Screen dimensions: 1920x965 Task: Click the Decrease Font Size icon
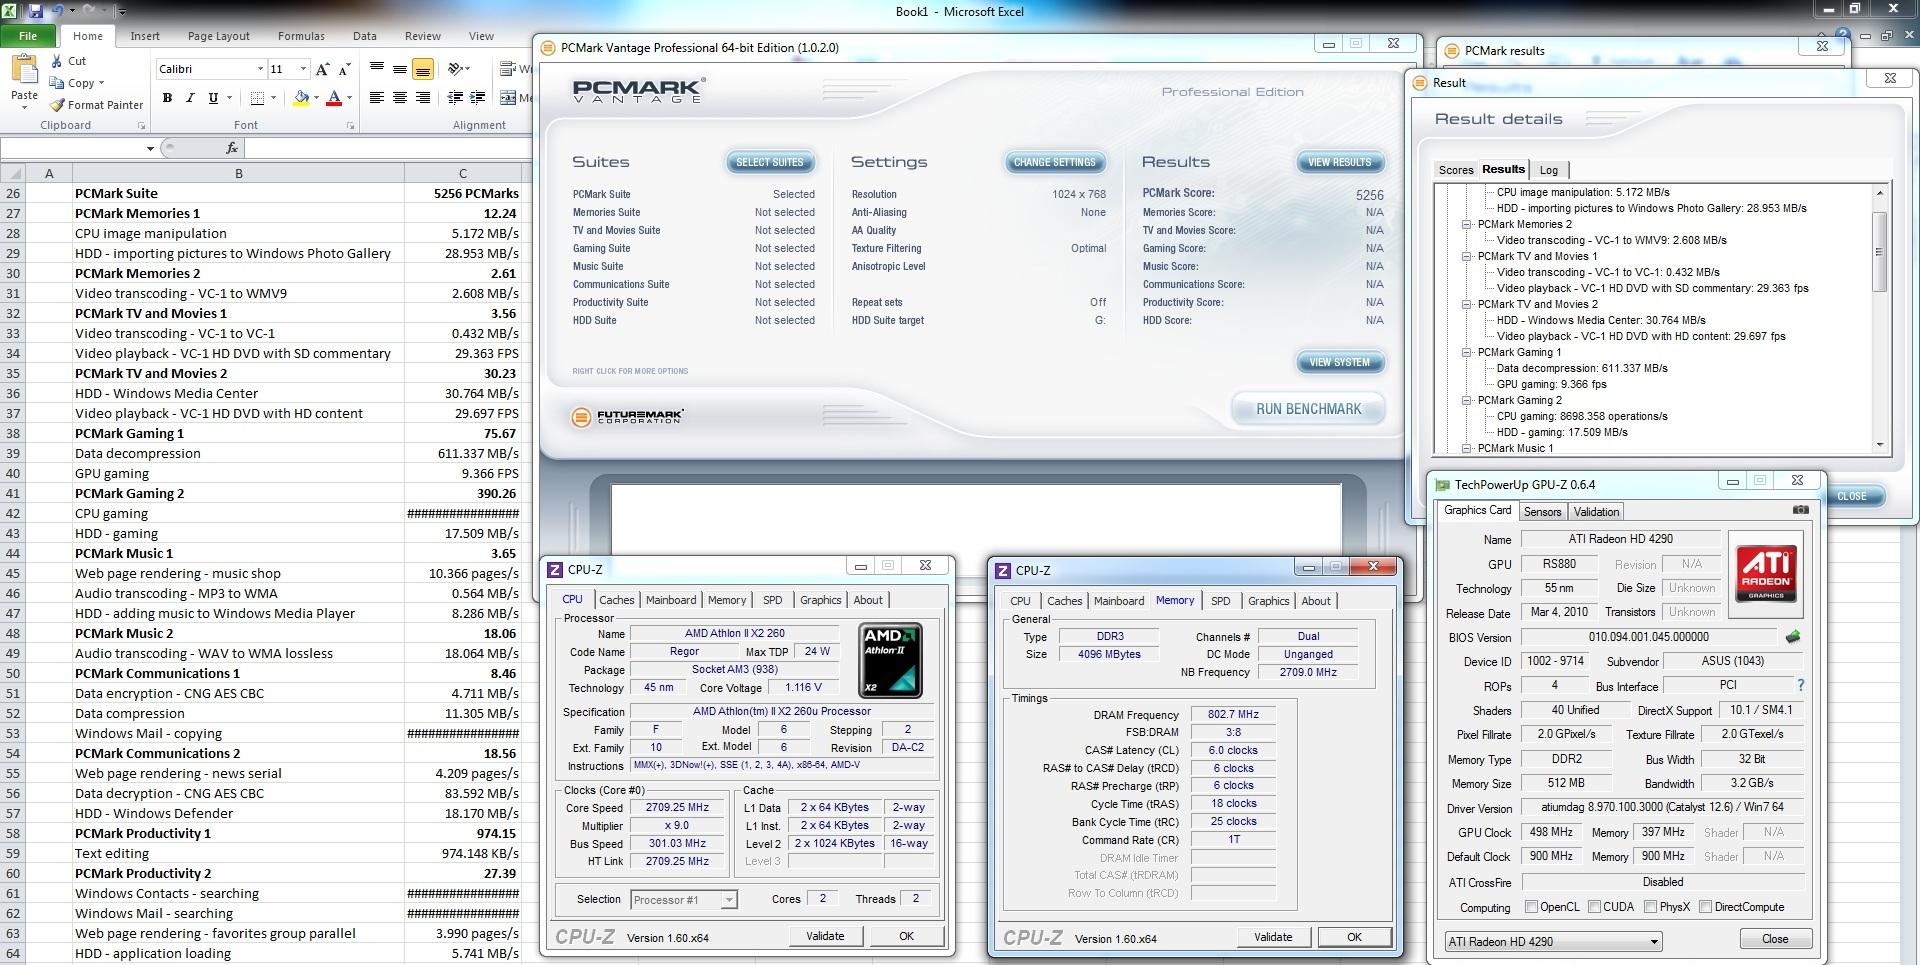[344, 69]
